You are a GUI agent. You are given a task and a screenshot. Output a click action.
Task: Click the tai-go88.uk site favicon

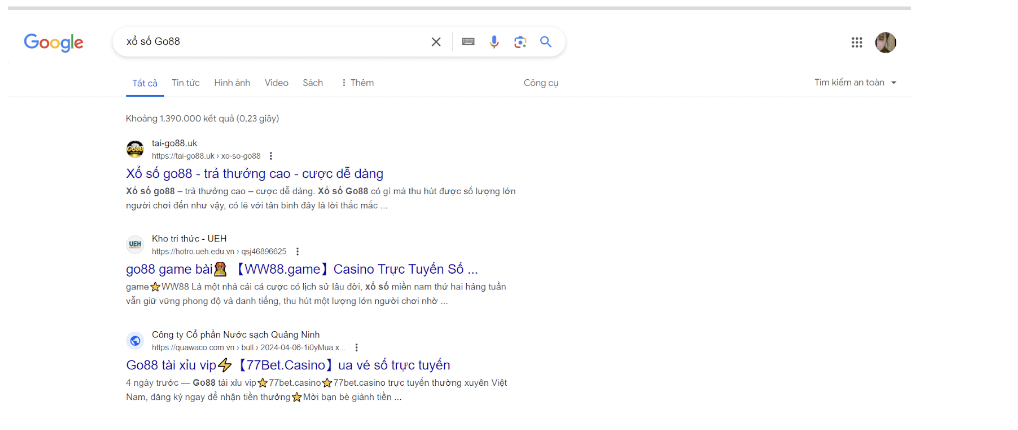click(x=135, y=149)
